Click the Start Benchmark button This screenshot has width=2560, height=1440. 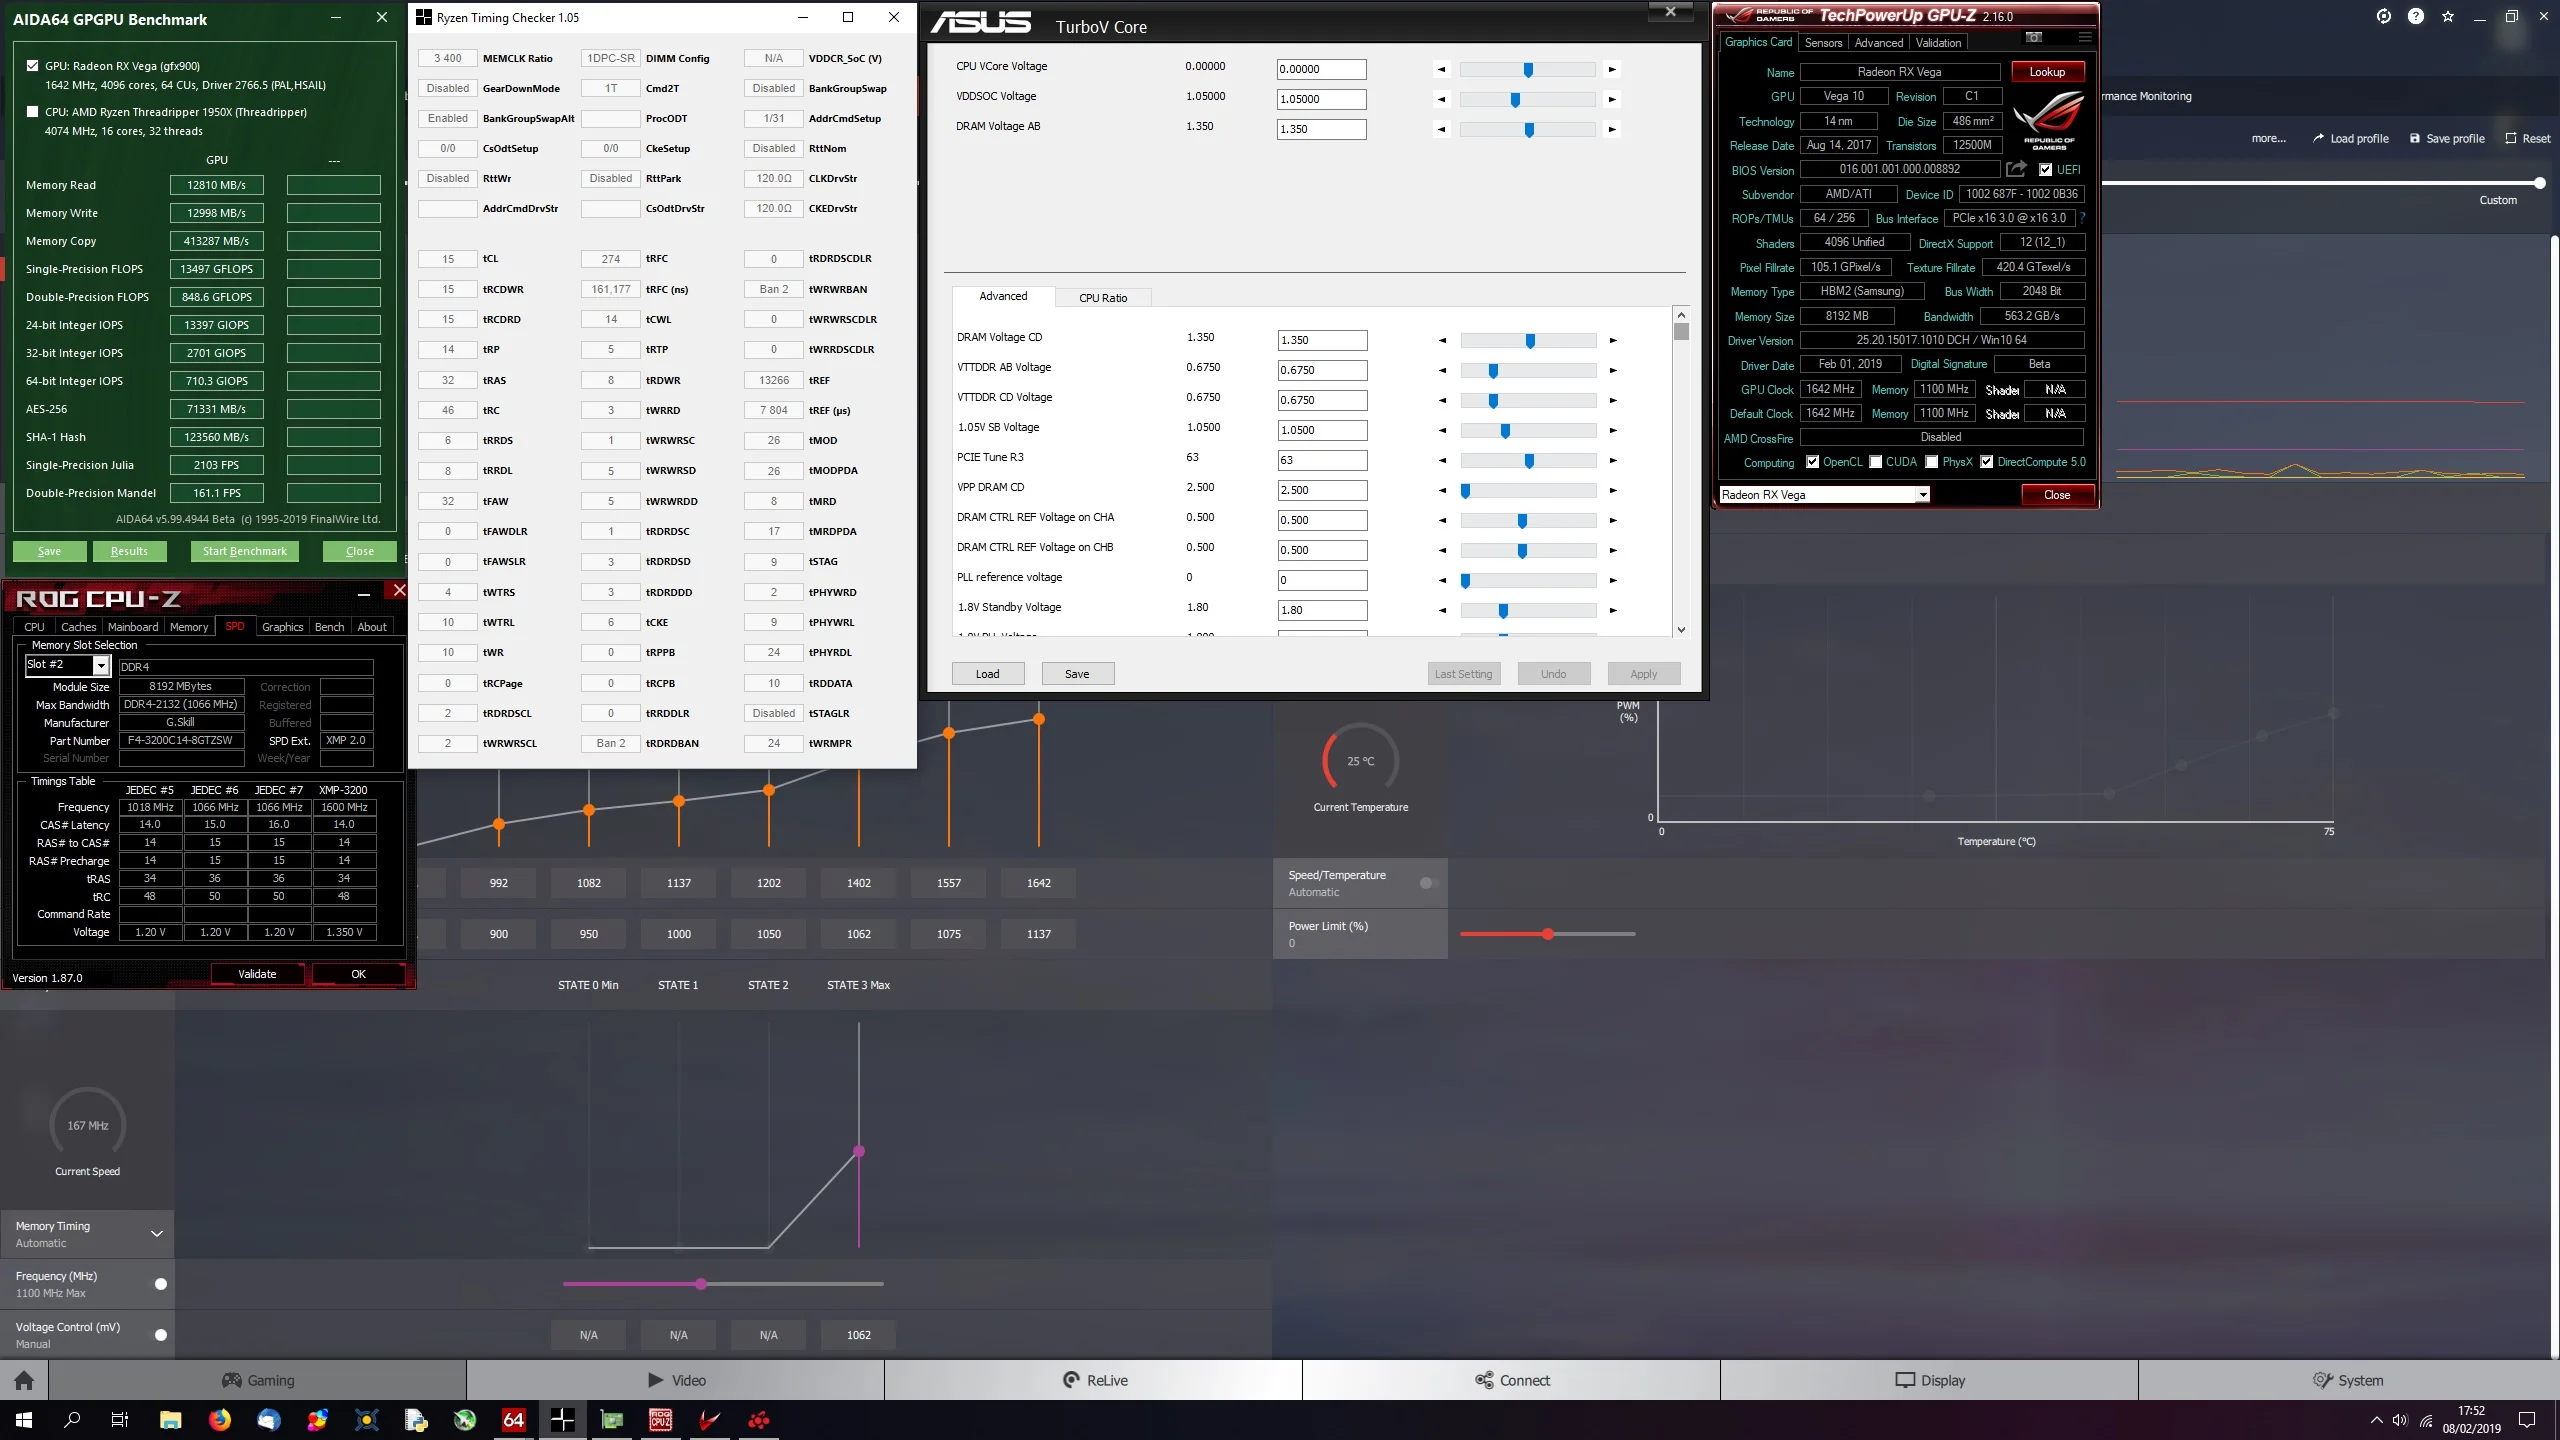tap(245, 551)
